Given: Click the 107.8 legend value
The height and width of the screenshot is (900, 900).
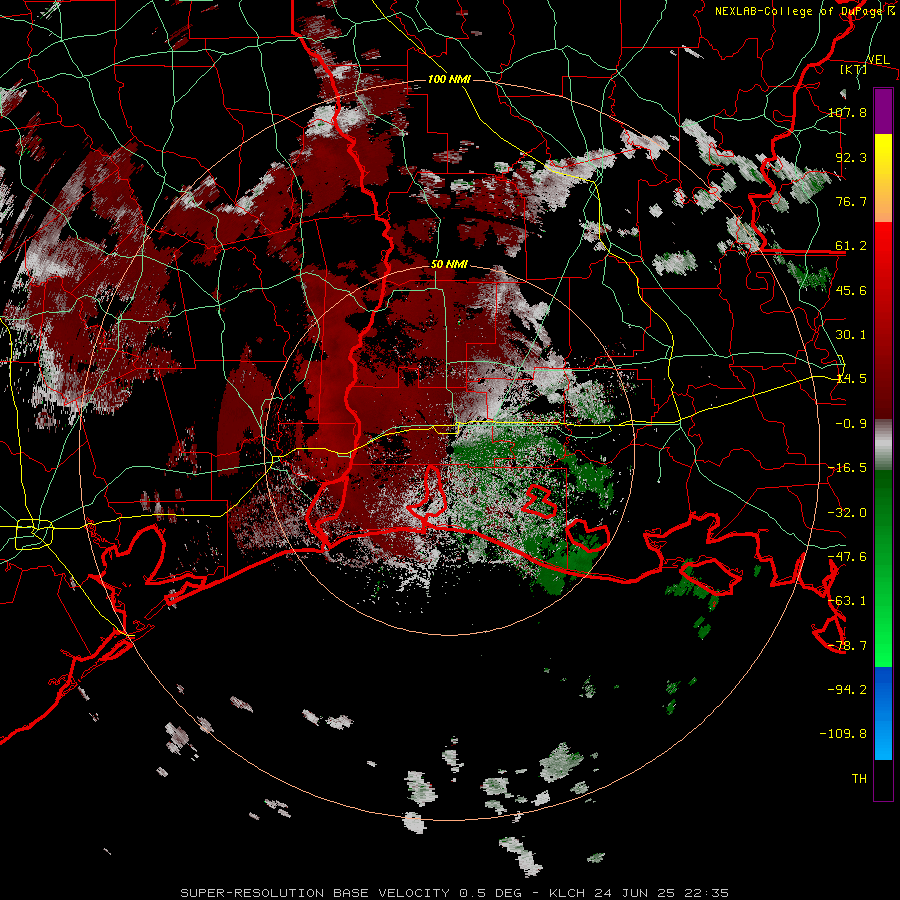Looking at the screenshot, I should point(847,112).
